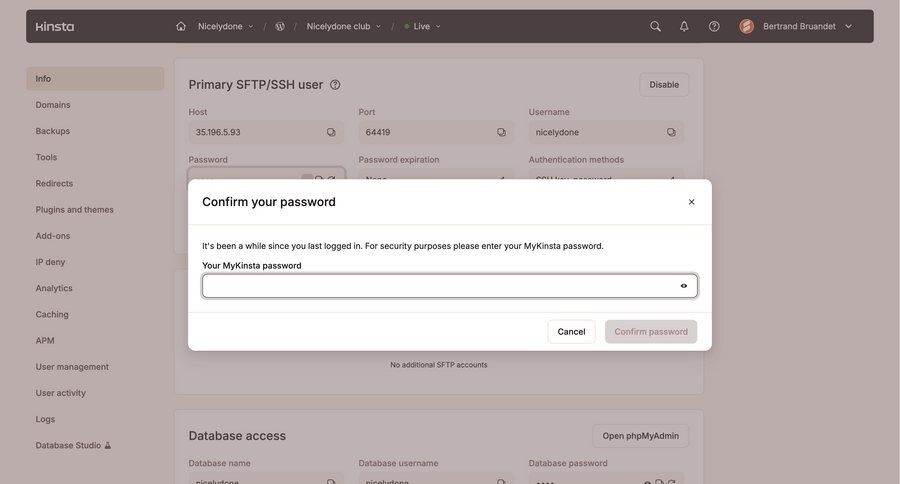
Task: Click the 'Authentication methods' label
Action: click(x=576, y=160)
